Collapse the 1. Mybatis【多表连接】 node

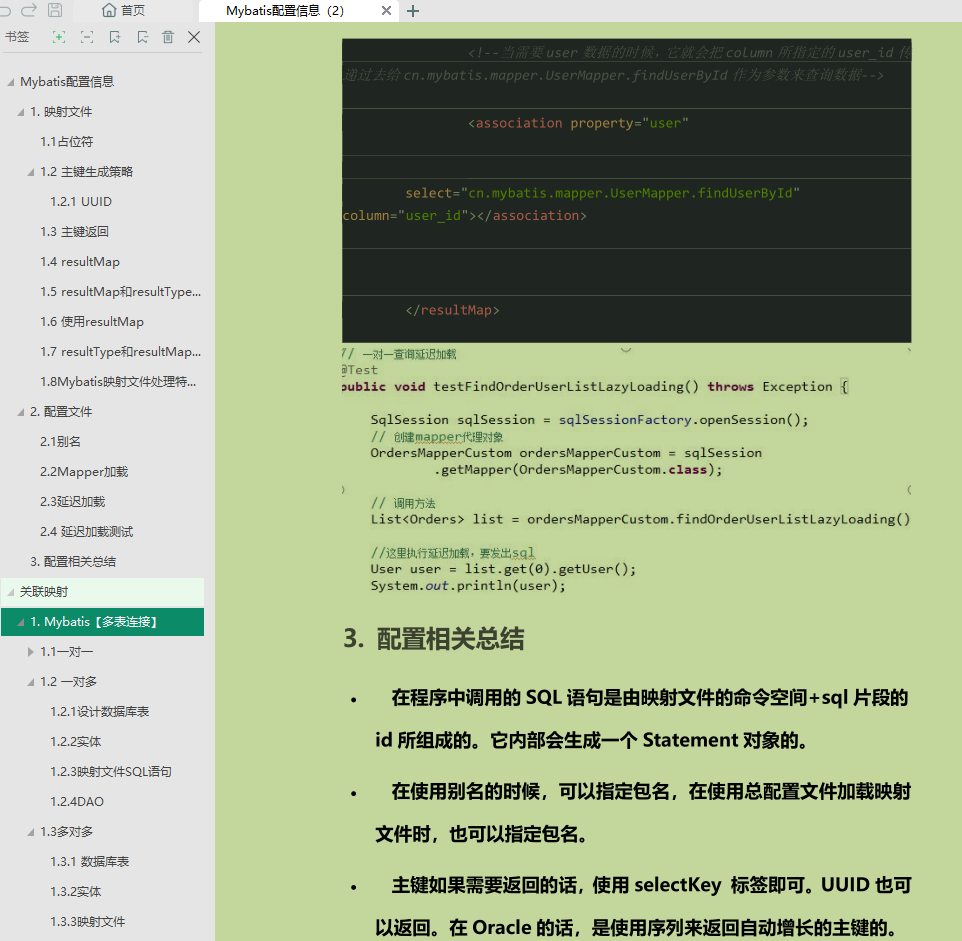21,622
